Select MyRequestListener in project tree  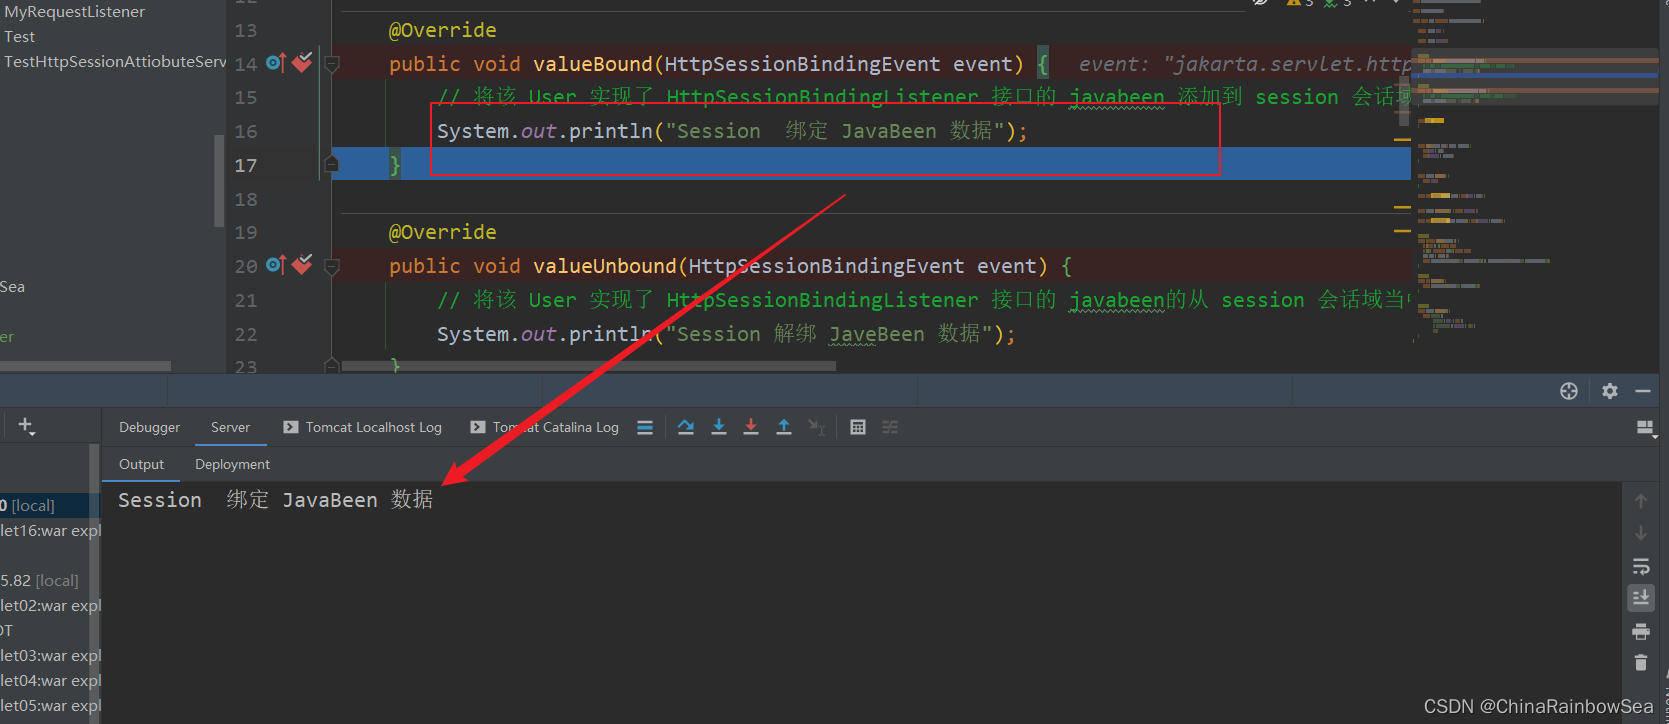75,12
